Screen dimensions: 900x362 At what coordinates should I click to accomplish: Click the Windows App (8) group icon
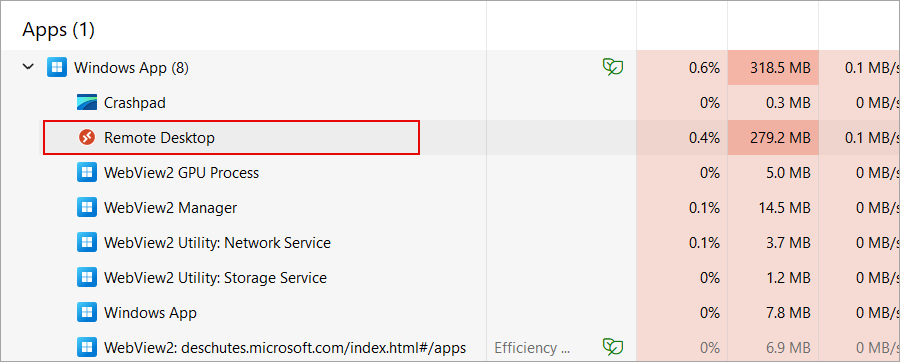tap(56, 68)
